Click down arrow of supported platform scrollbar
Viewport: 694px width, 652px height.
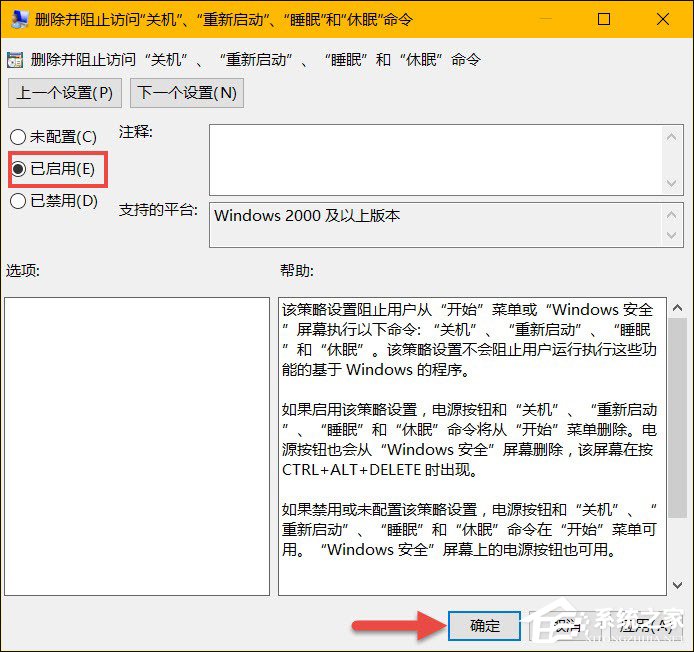(x=671, y=235)
